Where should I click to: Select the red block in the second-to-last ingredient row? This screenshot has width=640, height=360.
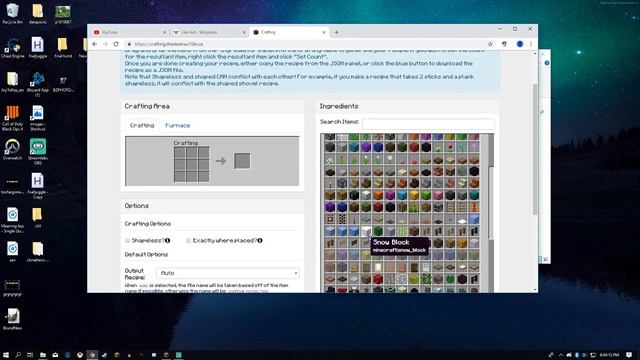[x=378, y=279]
